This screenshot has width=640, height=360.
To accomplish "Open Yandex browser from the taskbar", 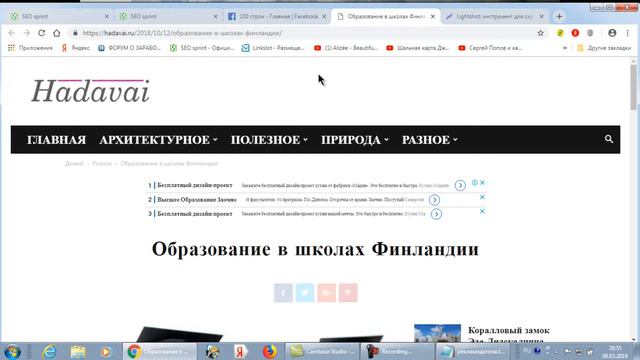I will coord(240,351).
